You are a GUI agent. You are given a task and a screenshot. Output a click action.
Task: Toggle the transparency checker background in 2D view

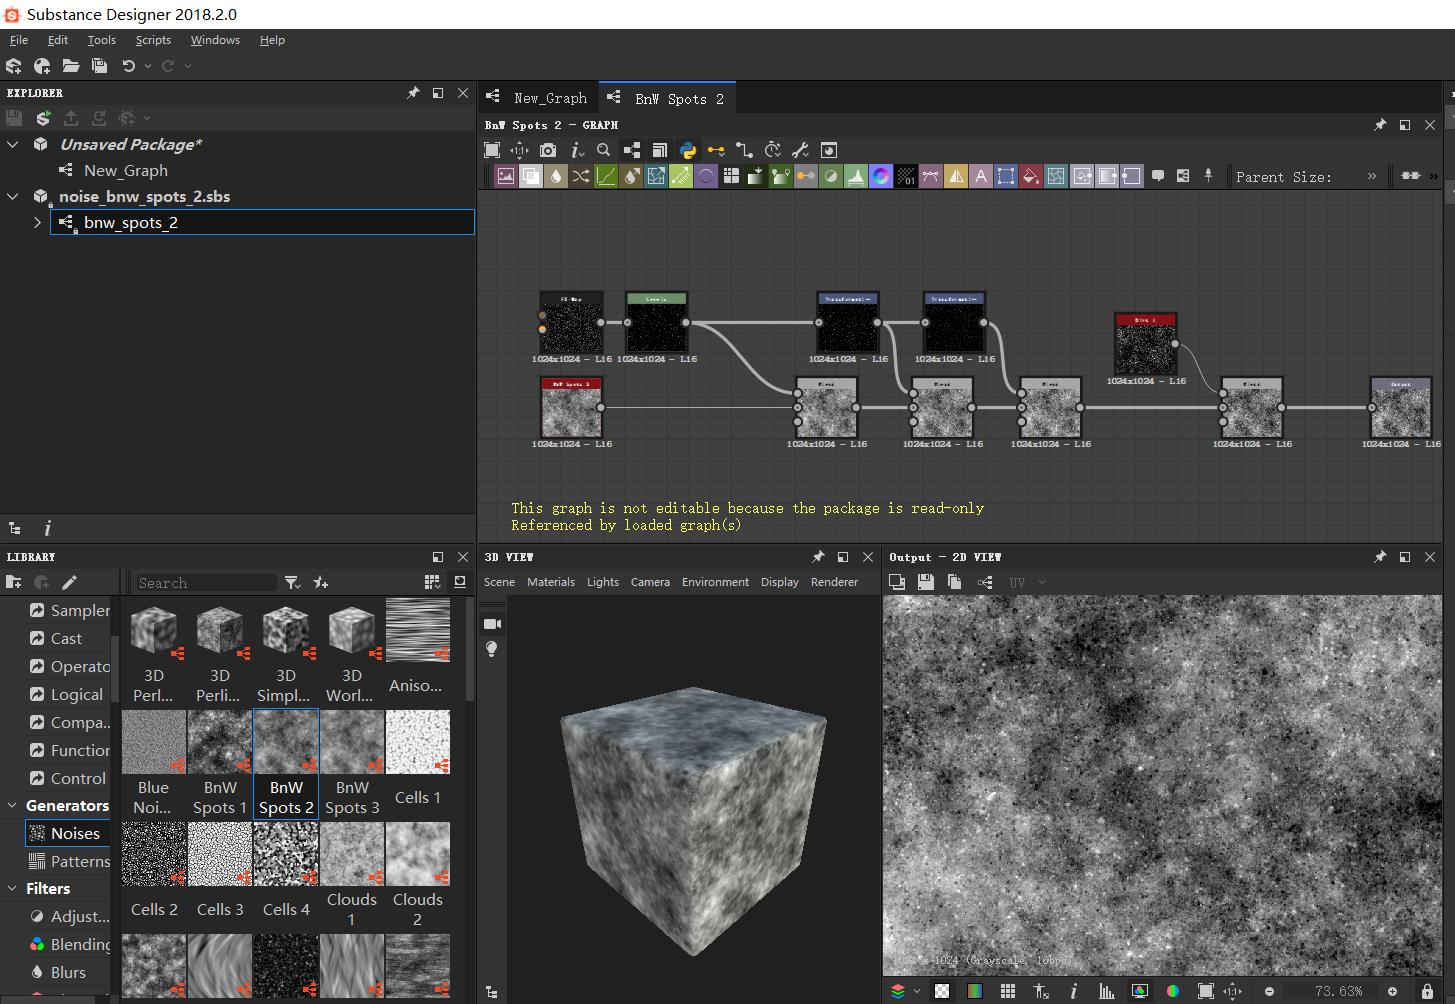(x=942, y=991)
